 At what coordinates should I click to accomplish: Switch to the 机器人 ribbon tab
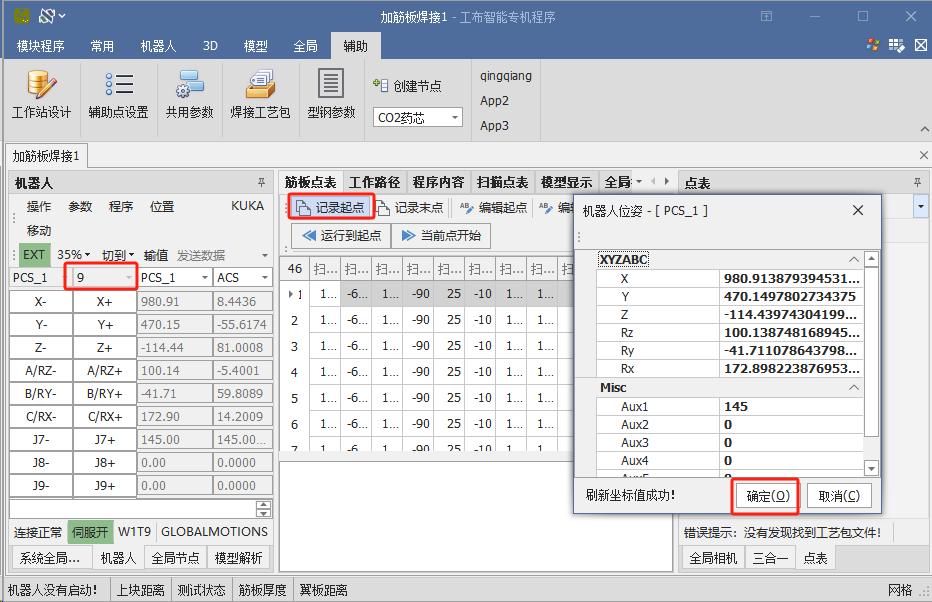click(x=158, y=46)
